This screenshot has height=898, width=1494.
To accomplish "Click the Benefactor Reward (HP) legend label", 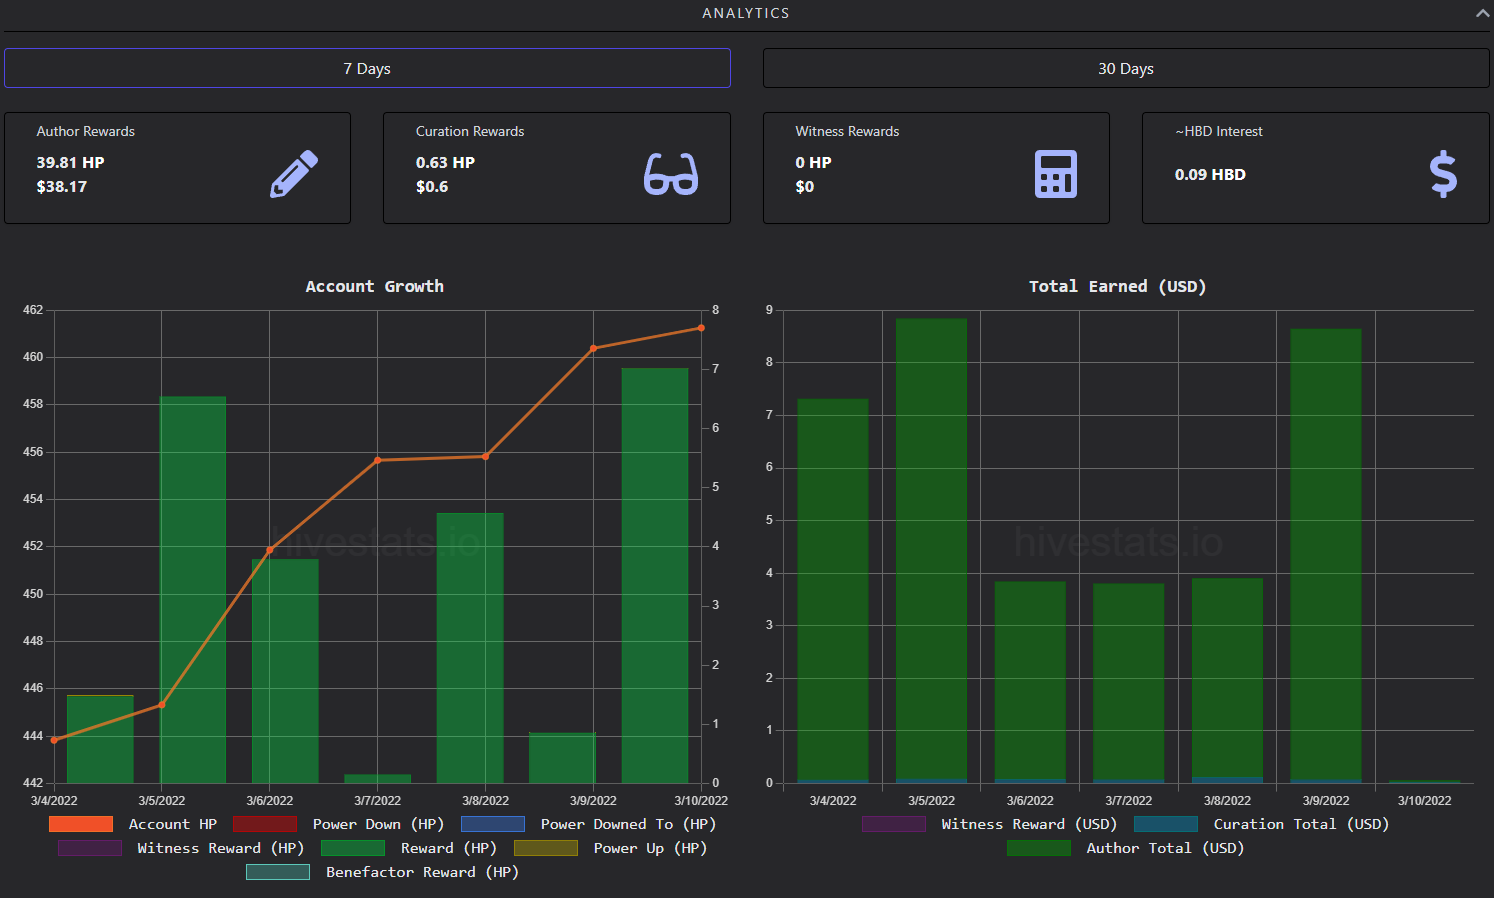I will 422,872.
